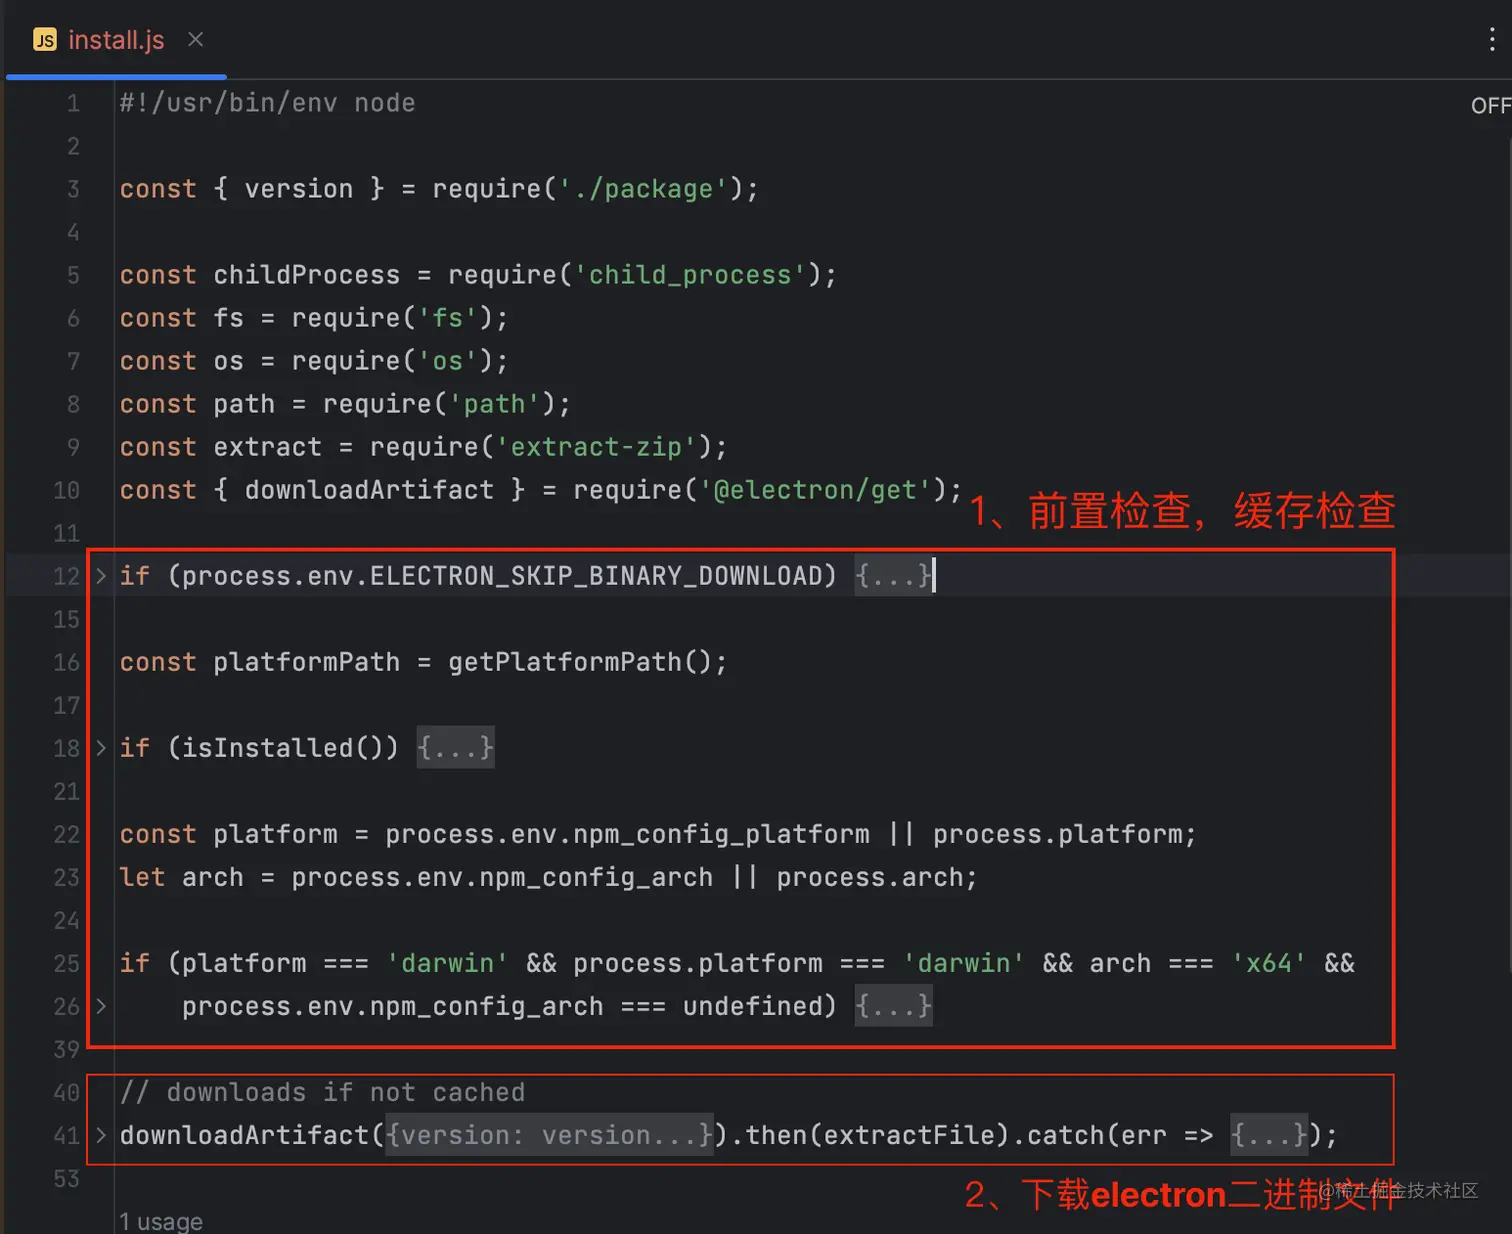1512x1234 pixels.
Task: Unfold the {...} placeholder after undefined)
Action: [x=894, y=1006]
